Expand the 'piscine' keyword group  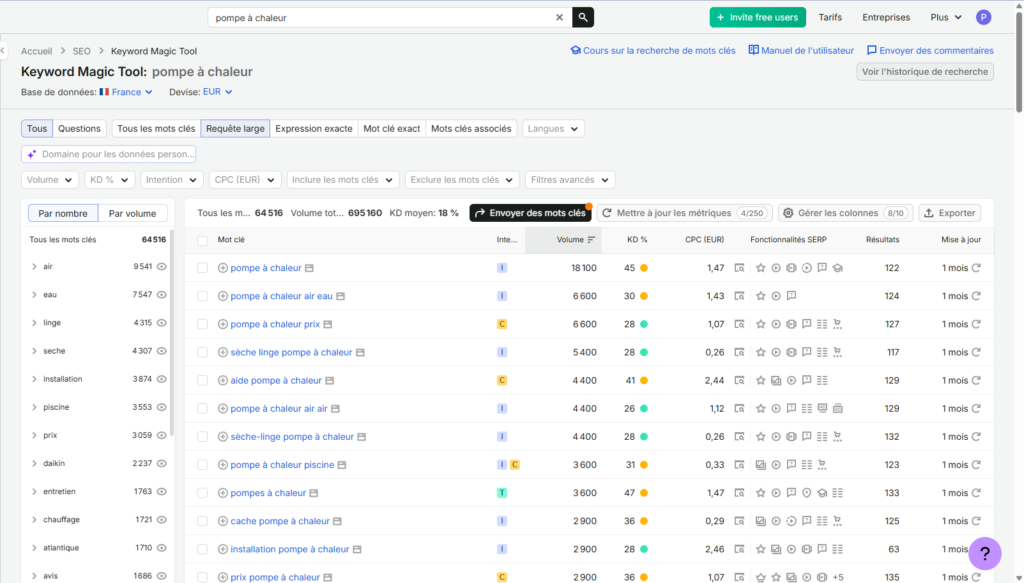(x=34, y=407)
